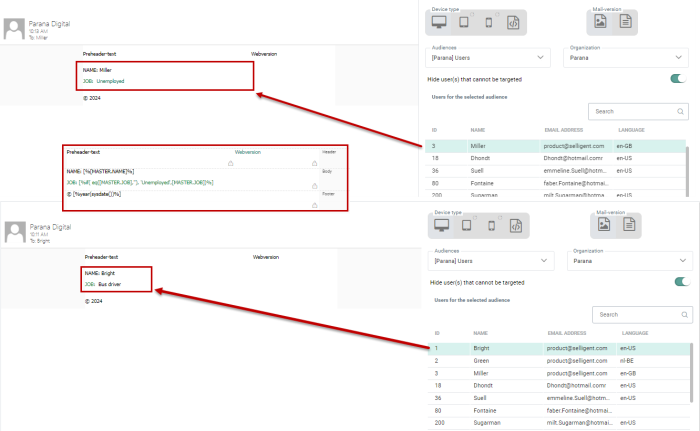Toggle 'Hide user(s)' switch in upper panel

pyautogui.click(x=679, y=78)
